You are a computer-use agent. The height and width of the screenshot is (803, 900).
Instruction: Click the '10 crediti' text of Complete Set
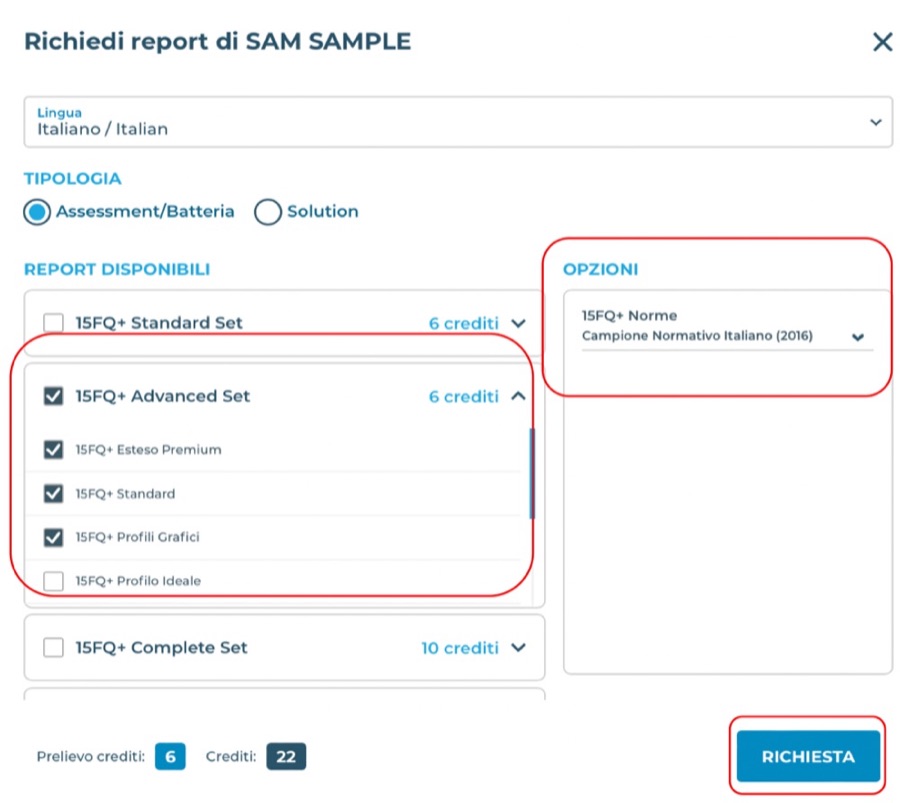coord(460,648)
